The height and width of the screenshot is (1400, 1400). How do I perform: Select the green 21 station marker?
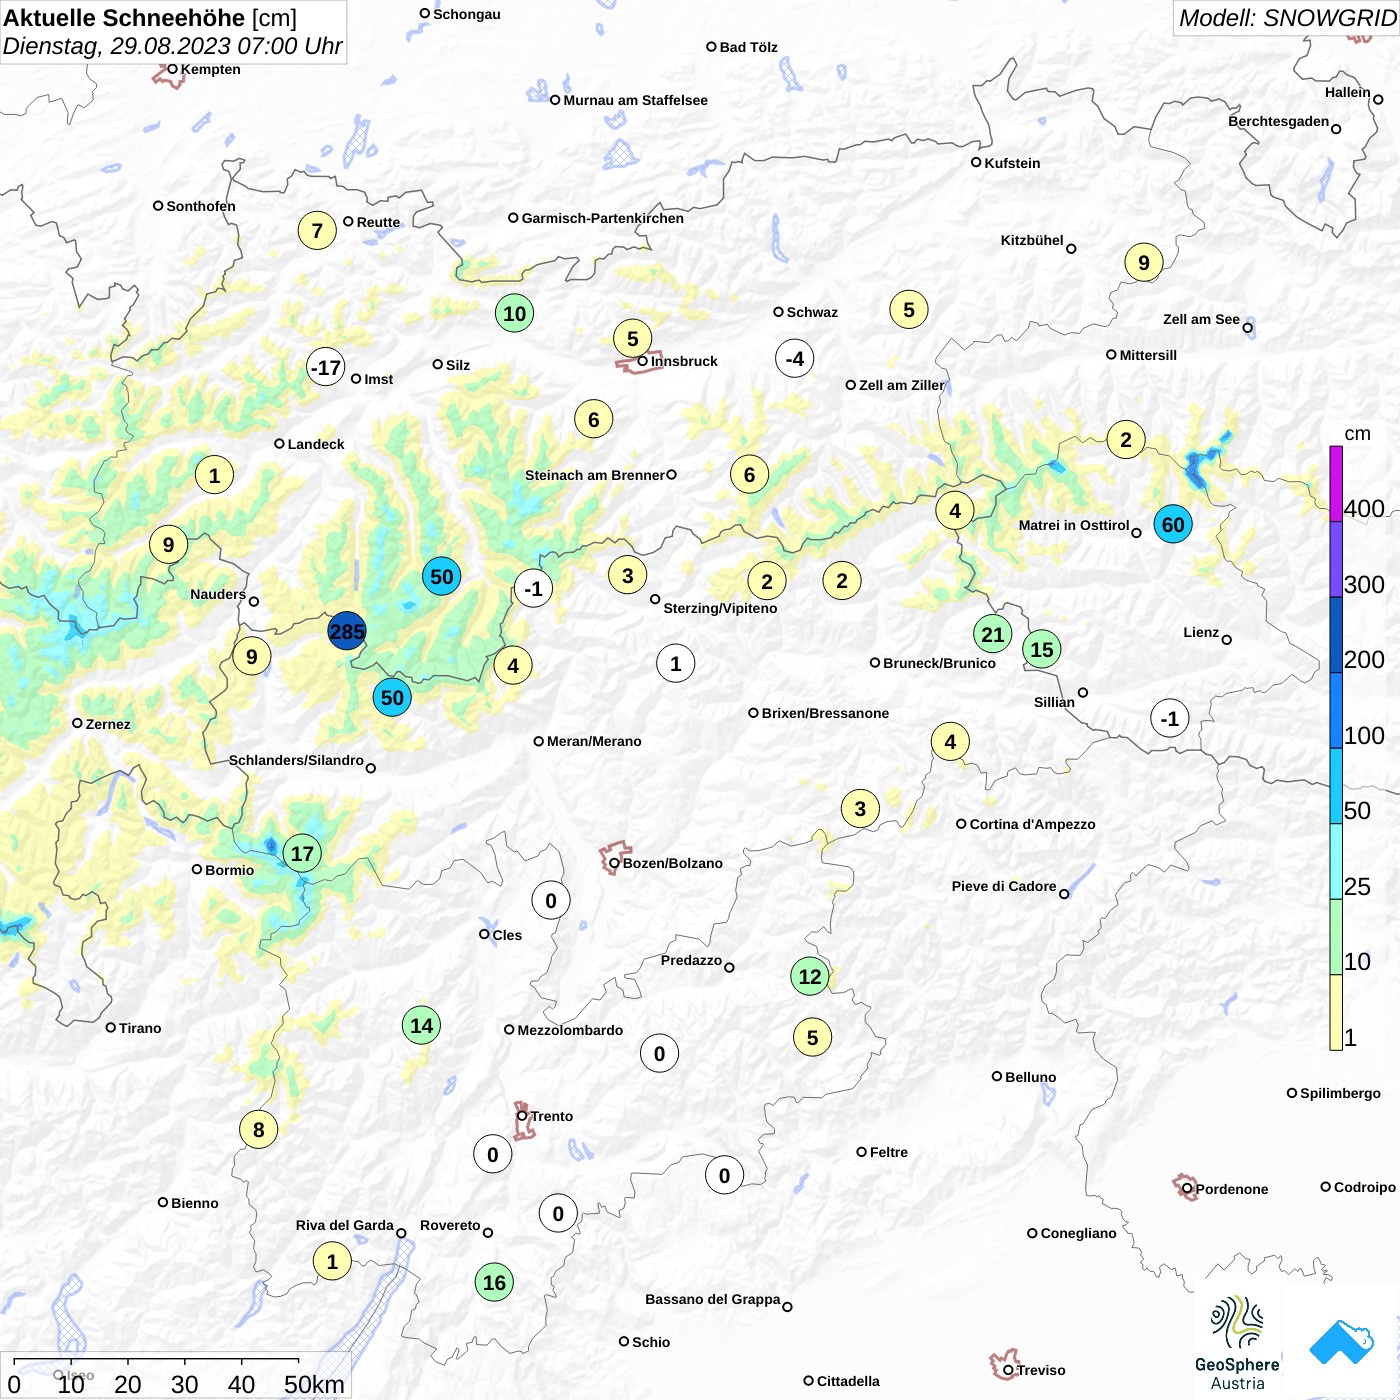pos(992,634)
